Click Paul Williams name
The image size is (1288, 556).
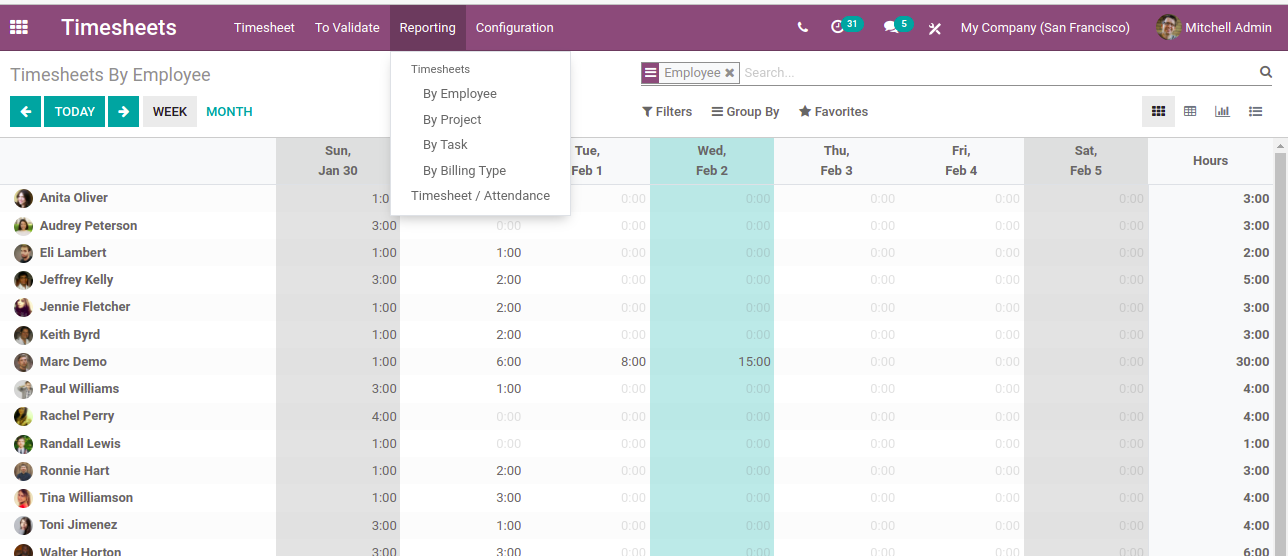pyautogui.click(x=79, y=389)
